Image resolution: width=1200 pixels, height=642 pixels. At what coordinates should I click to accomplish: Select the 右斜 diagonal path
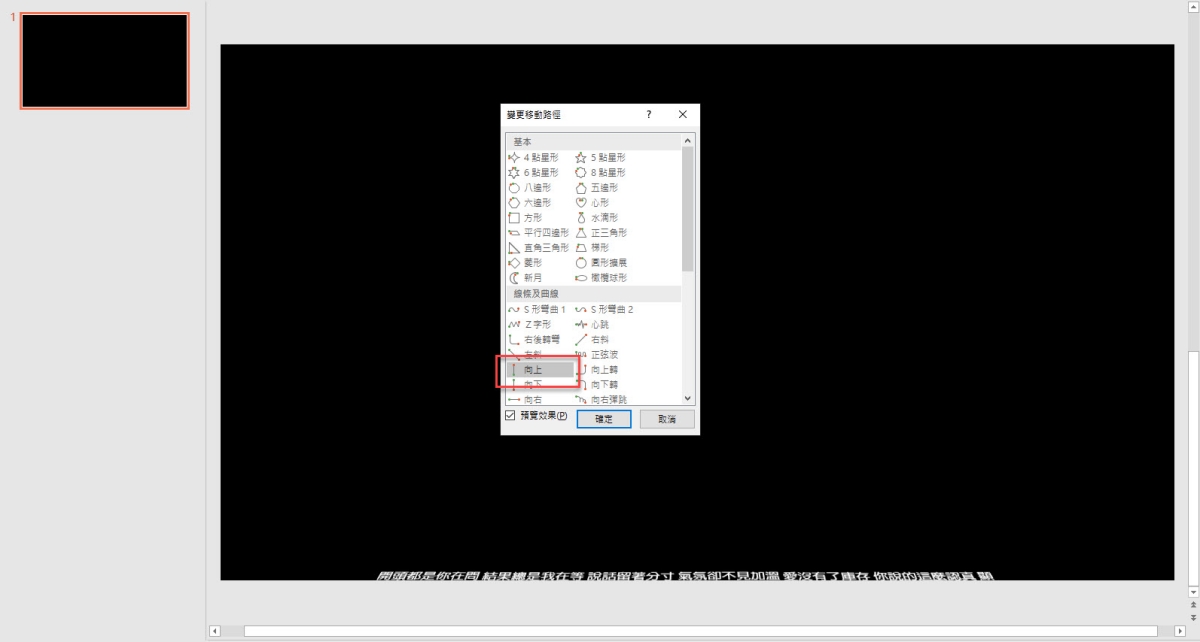[591, 340]
